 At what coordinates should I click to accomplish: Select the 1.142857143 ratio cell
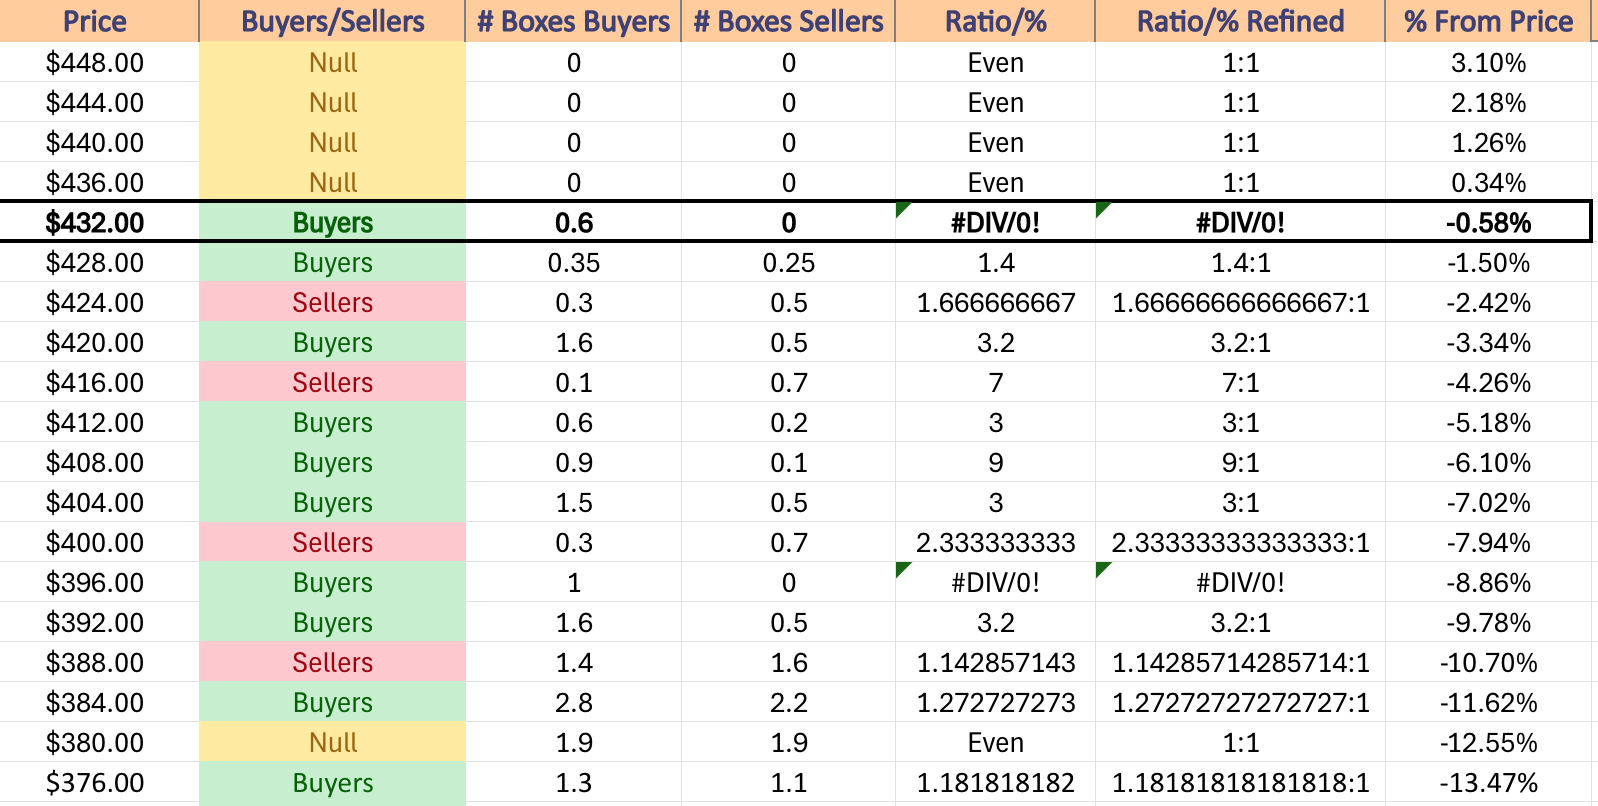point(996,662)
